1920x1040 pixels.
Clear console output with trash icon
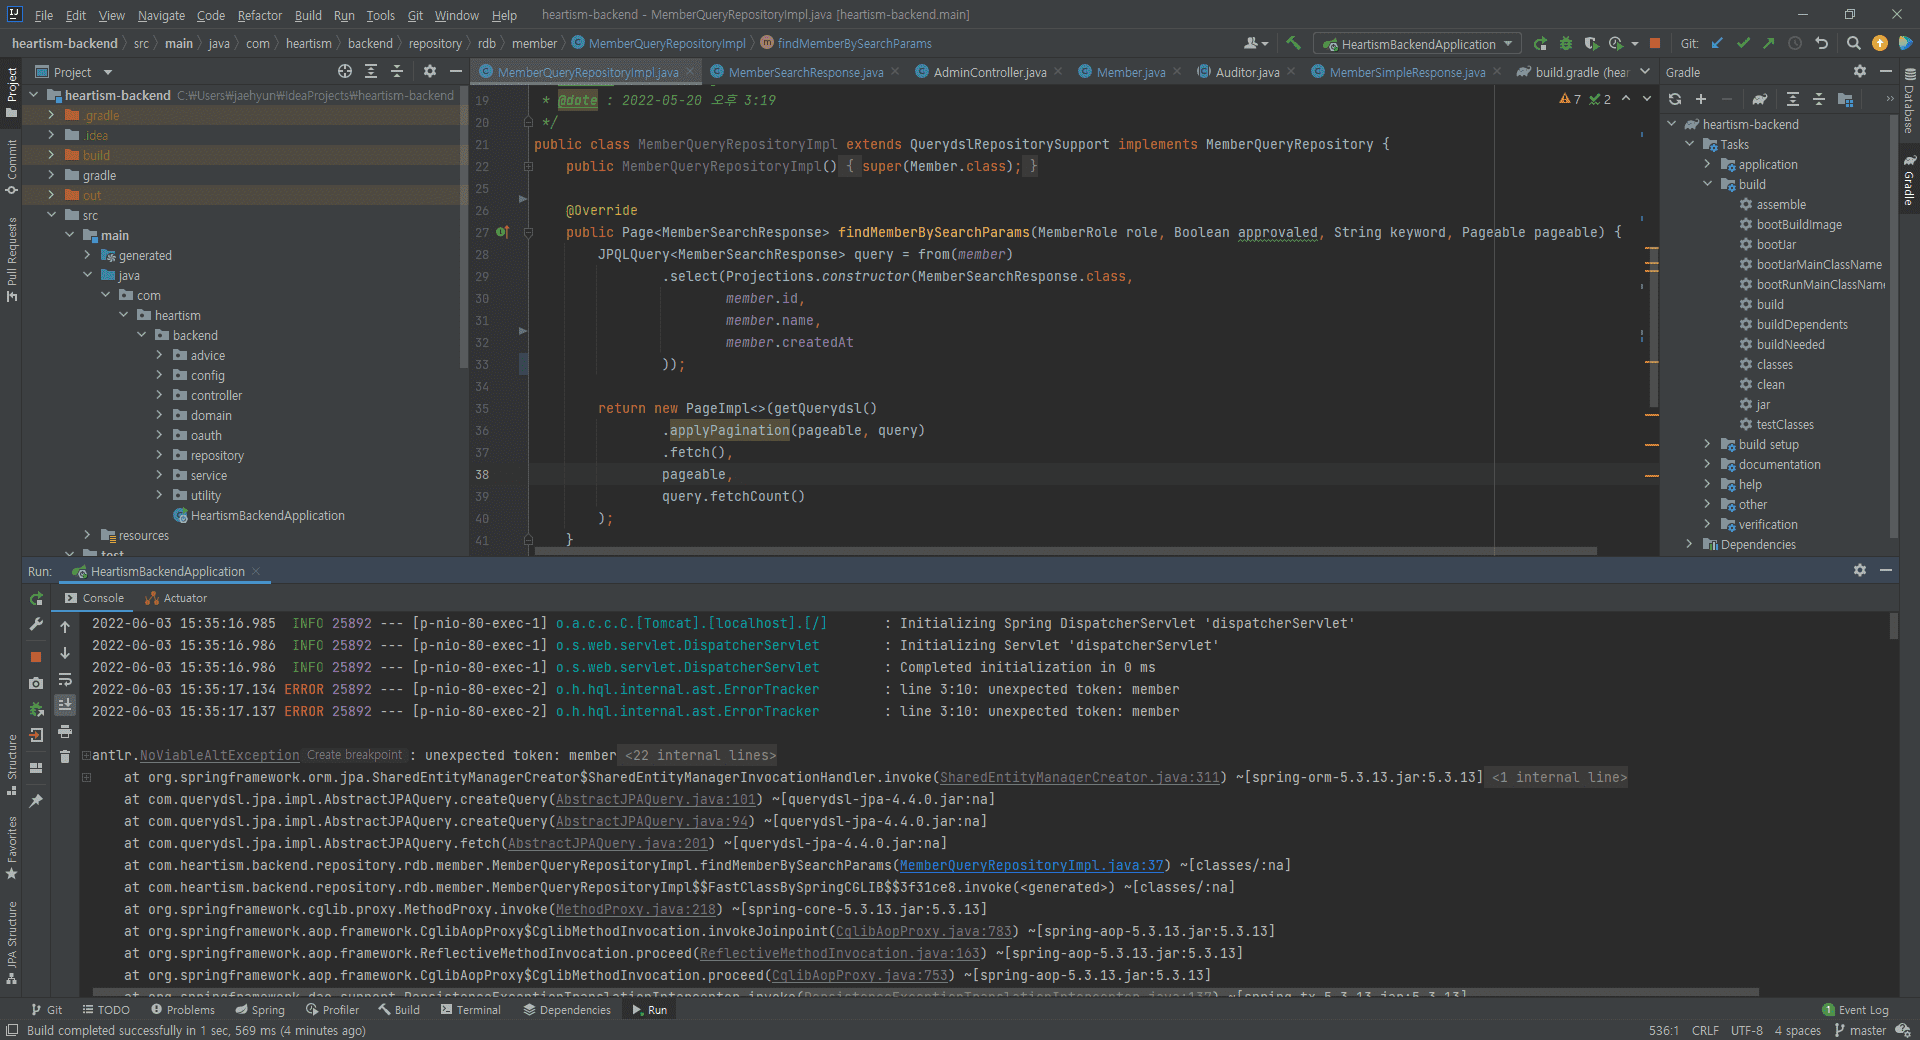coord(65,757)
